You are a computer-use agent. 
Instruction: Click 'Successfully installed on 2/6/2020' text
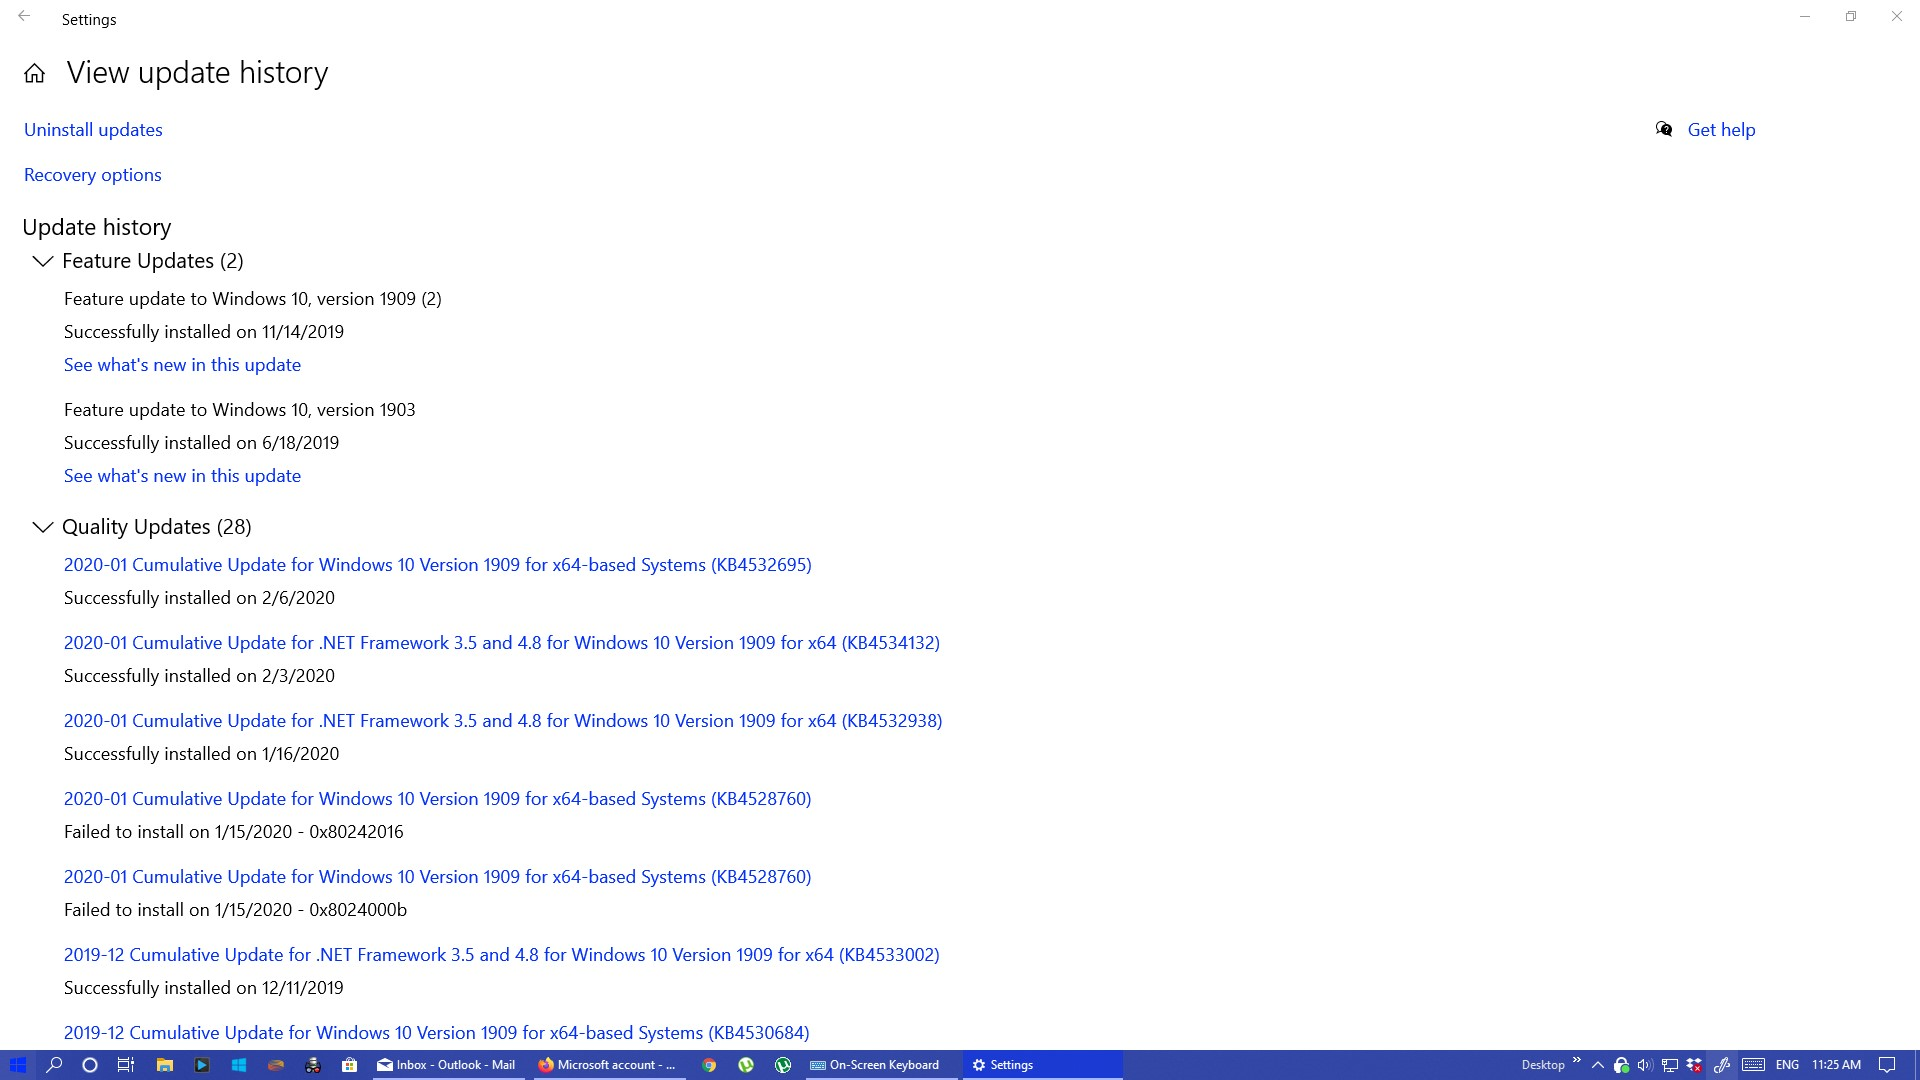pyautogui.click(x=200, y=598)
